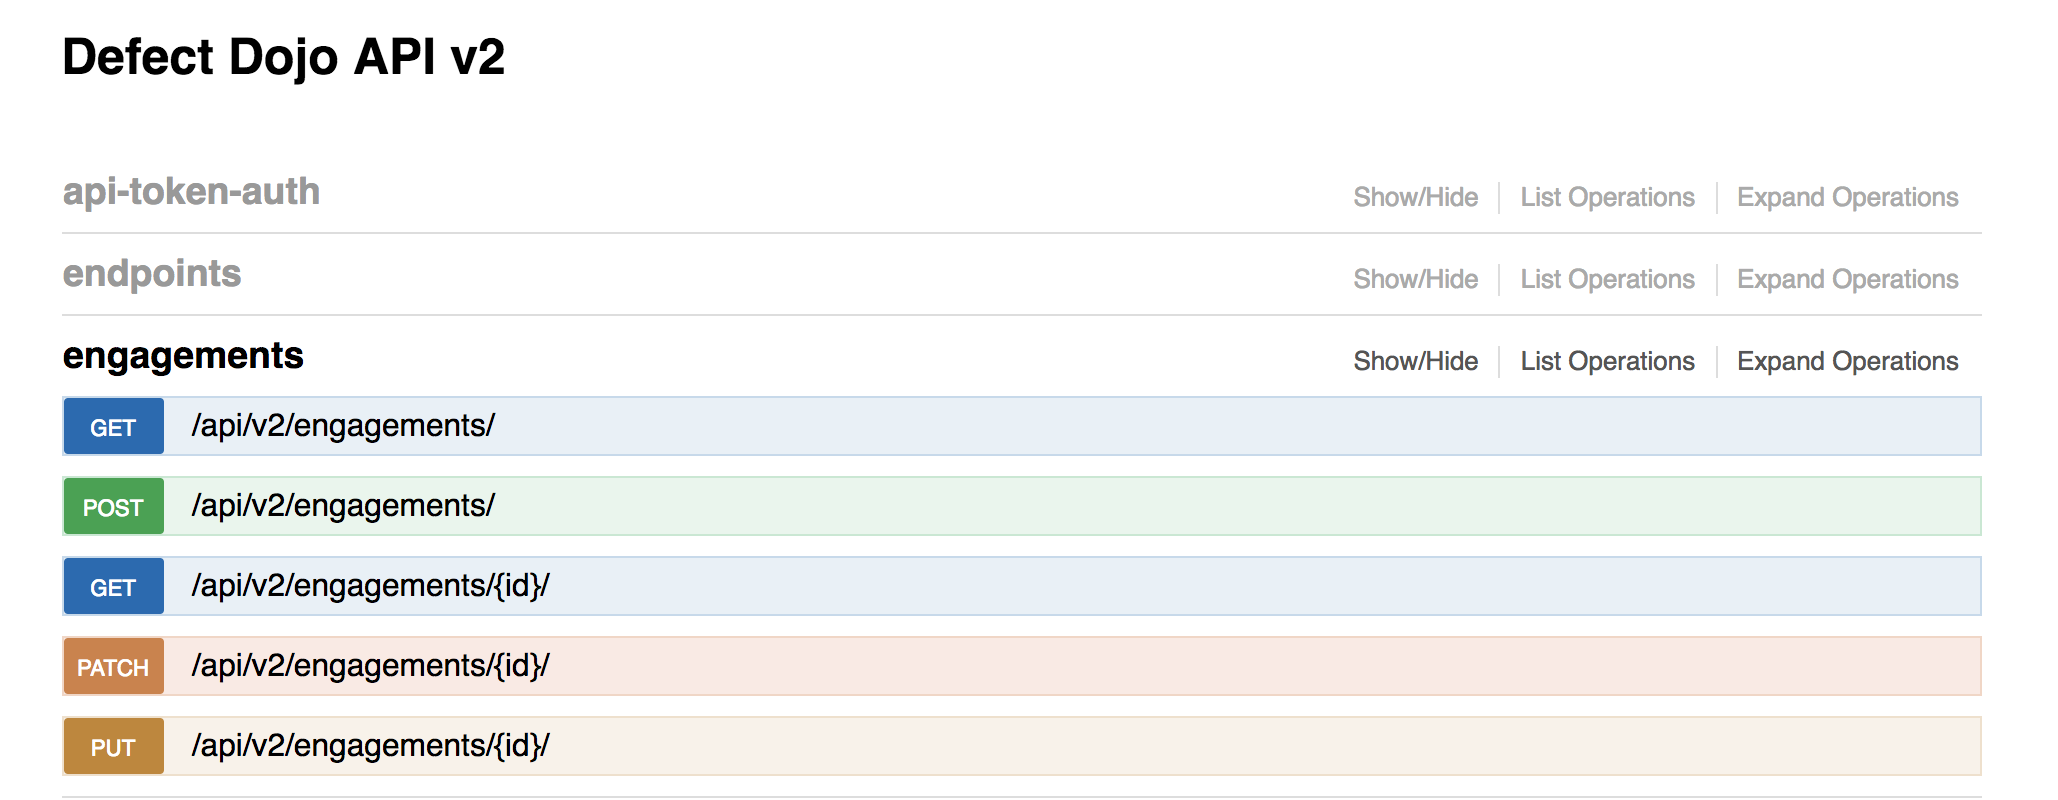List Operations for engagements
2058x800 pixels.
(x=1607, y=361)
